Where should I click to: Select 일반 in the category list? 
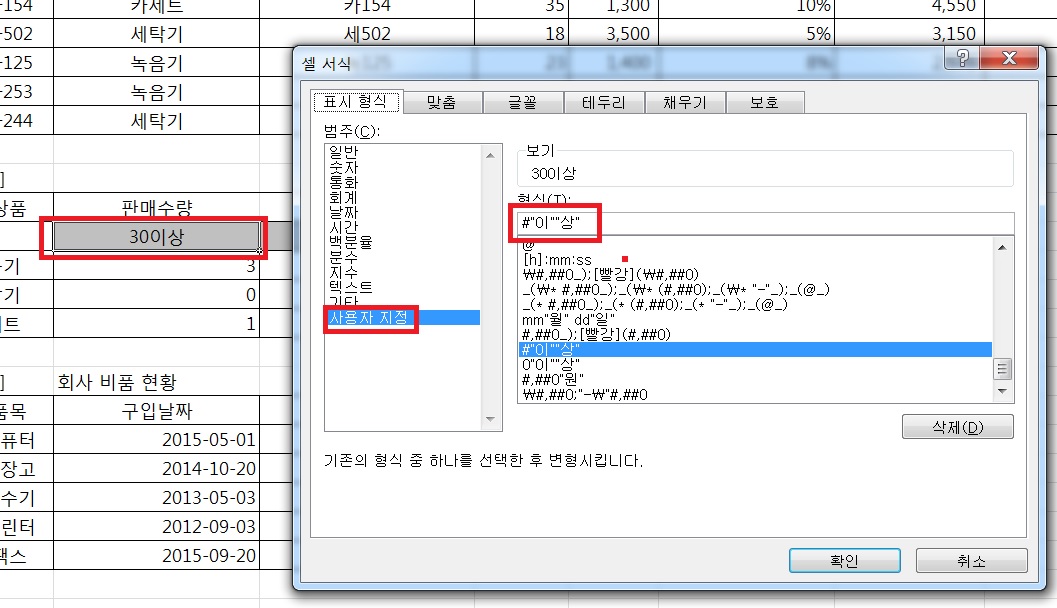pyautogui.click(x=343, y=151)
